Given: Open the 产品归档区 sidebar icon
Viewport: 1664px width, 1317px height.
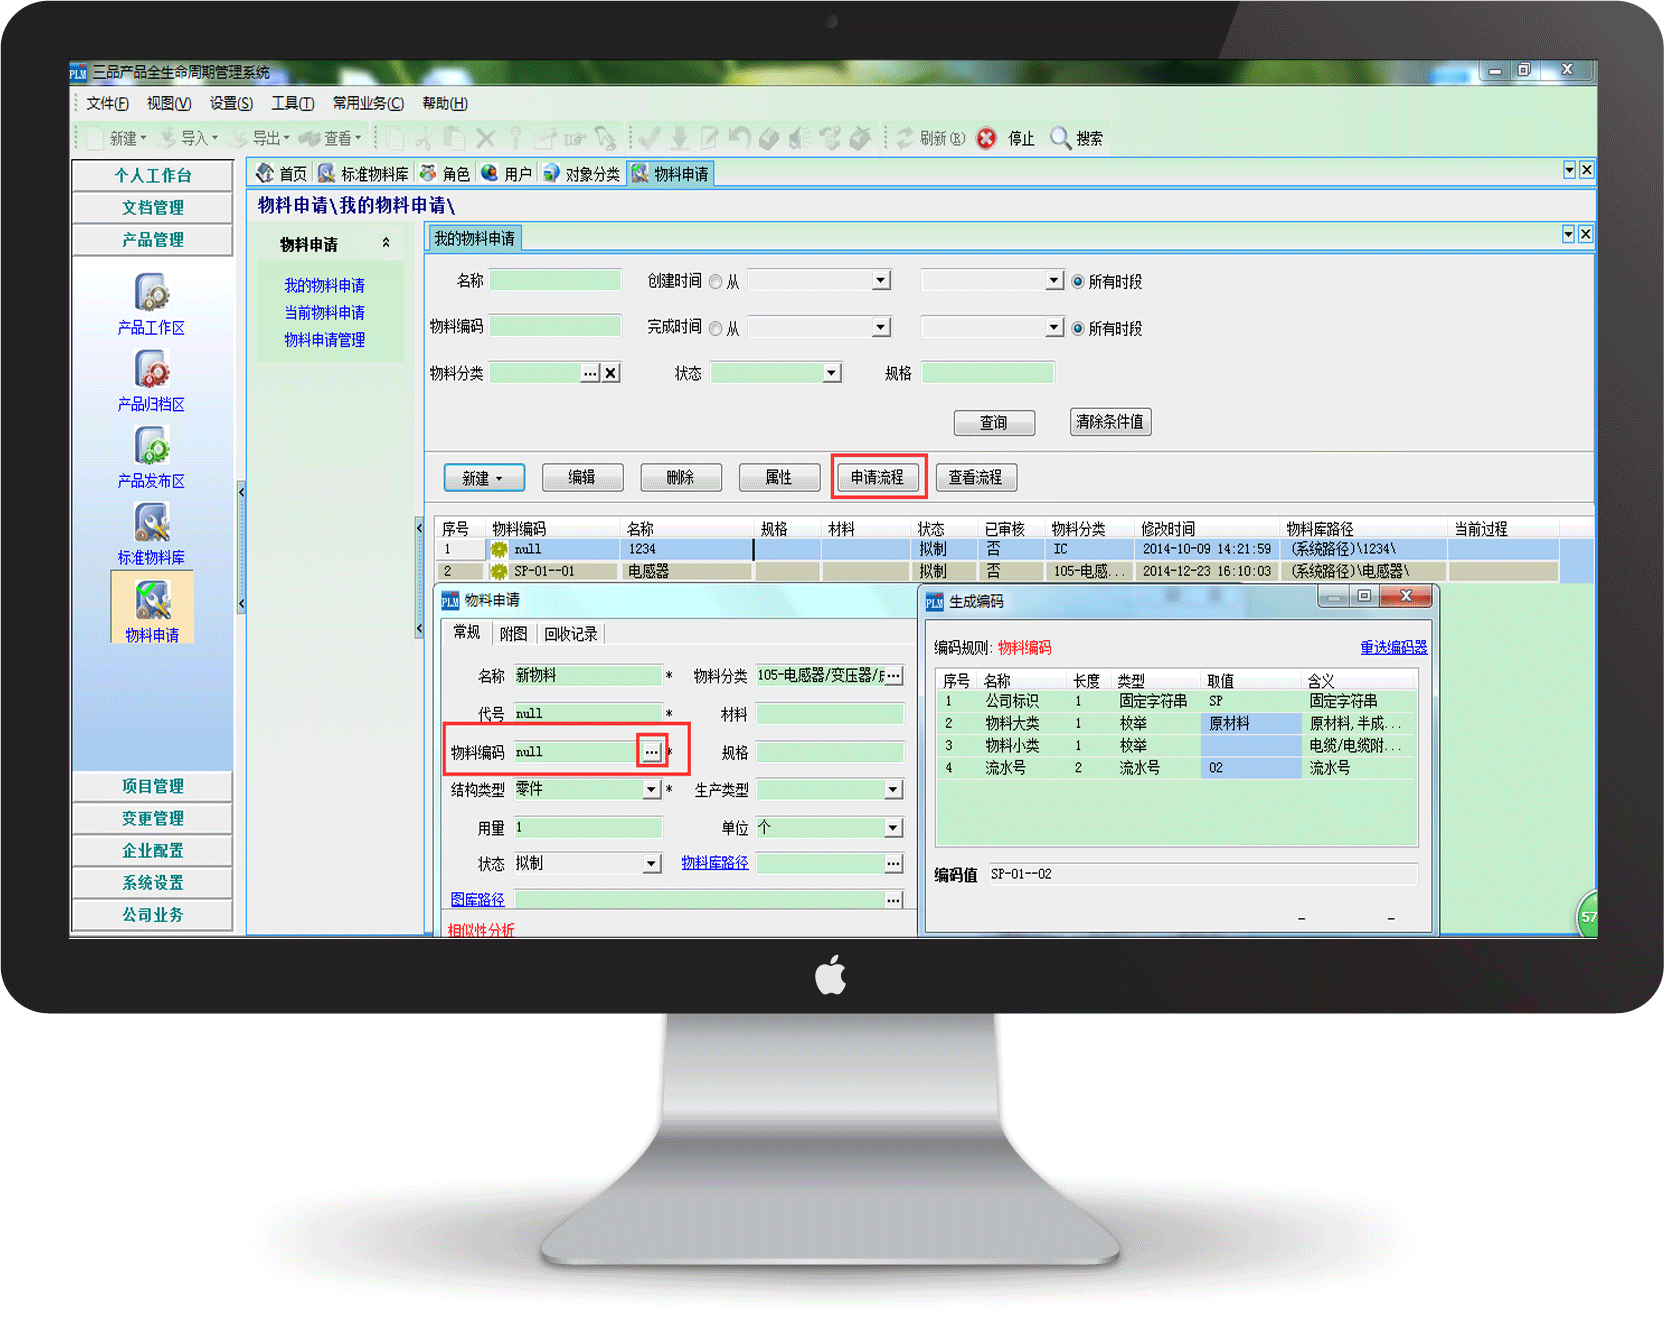Looking at the screenshot, I should [x=151, y=370].
